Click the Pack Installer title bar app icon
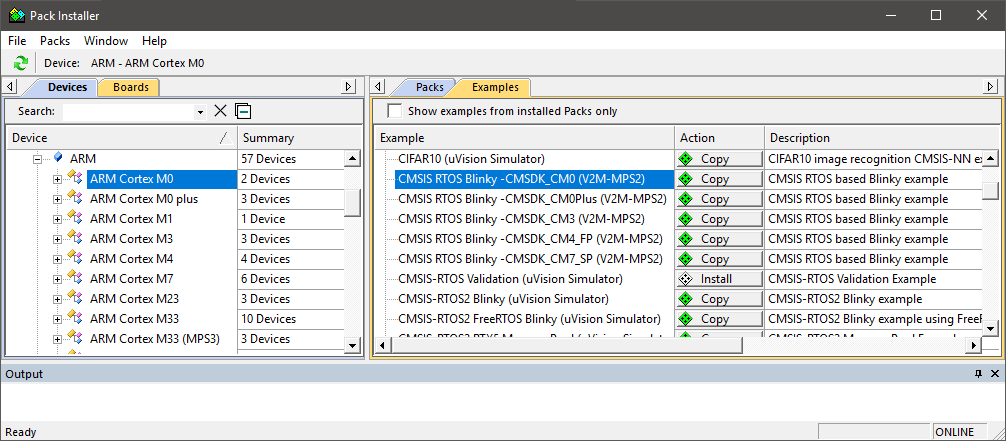The image size is (1006, 441). click(17, 15)
